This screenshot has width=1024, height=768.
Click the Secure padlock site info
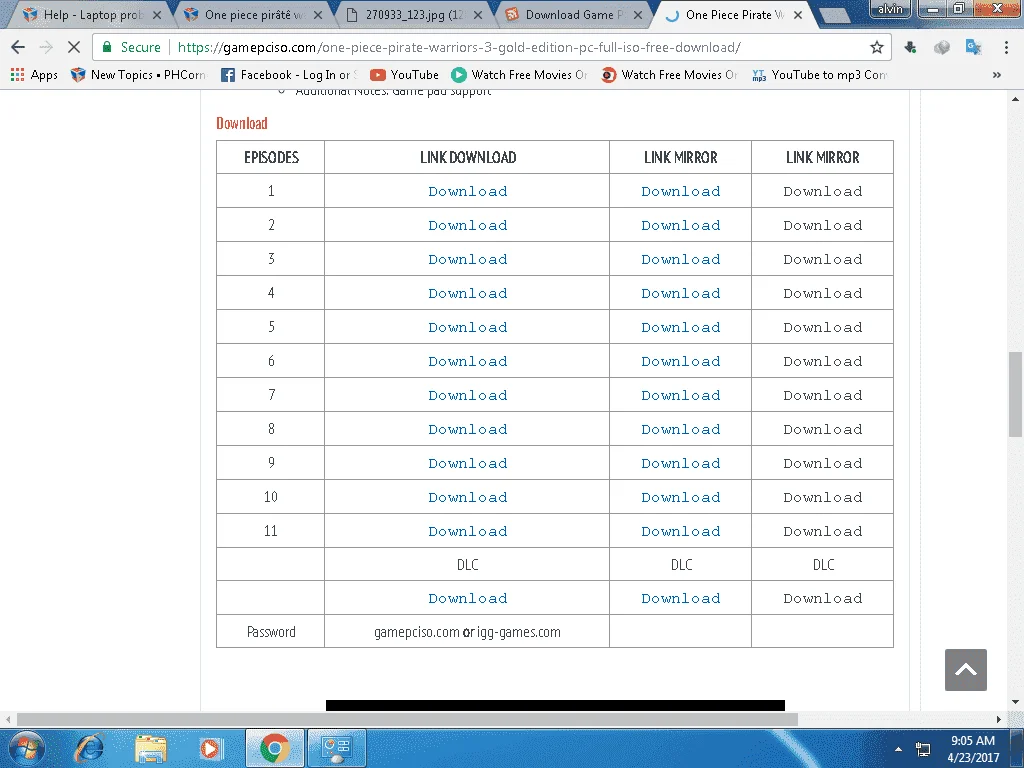coord(131,47)
